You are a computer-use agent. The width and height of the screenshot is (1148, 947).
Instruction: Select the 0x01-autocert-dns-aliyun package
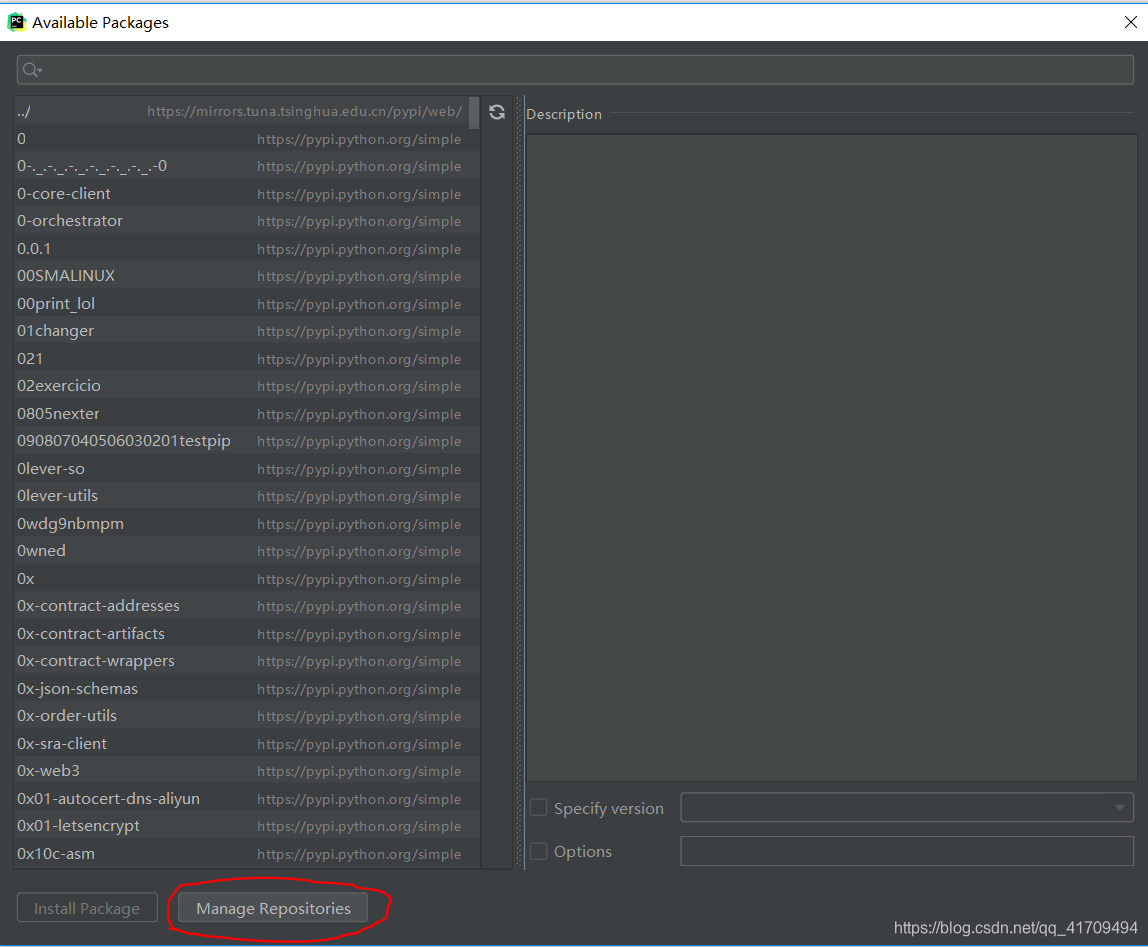point(247,798)
